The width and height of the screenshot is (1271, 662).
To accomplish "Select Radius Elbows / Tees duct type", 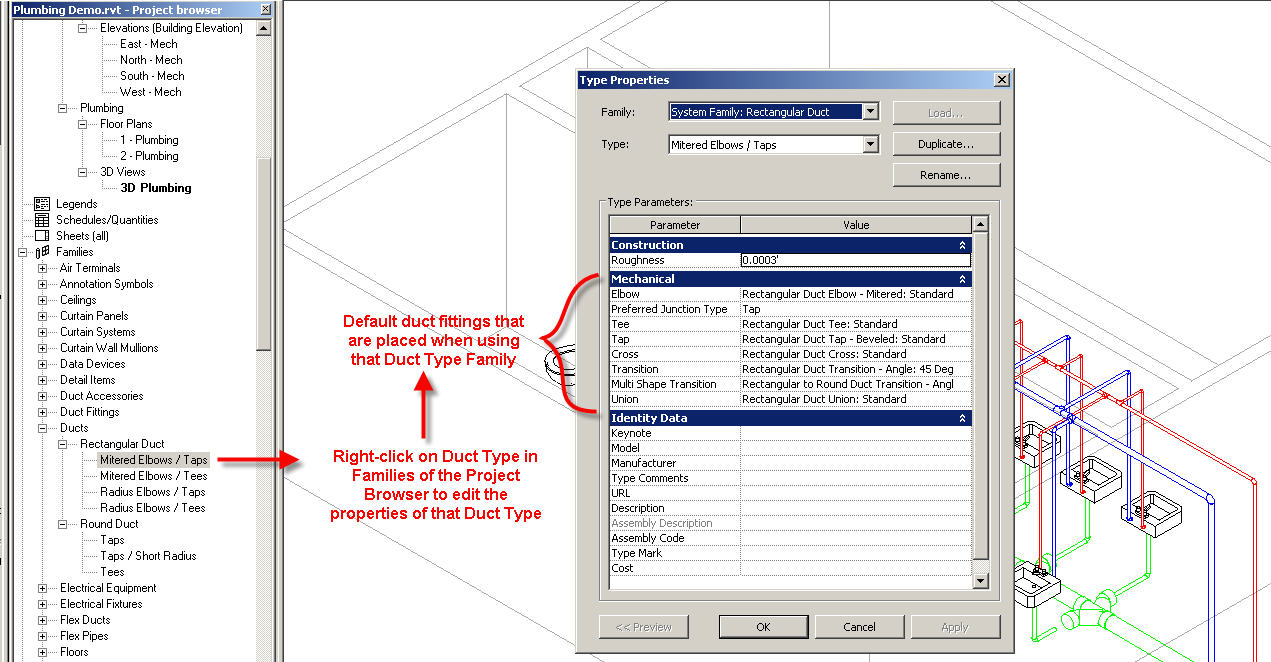I will click(x=152, y=508).
